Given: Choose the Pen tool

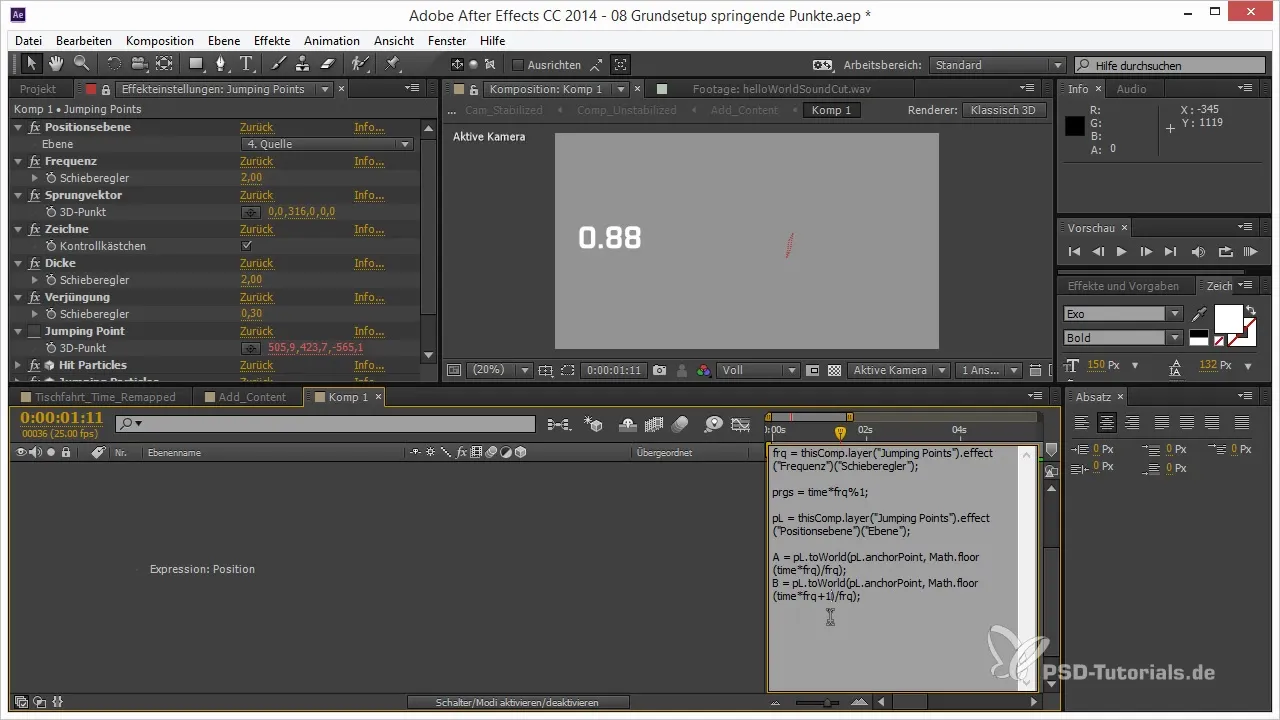Looking at the screenshot, I should [x=221, y=64].
